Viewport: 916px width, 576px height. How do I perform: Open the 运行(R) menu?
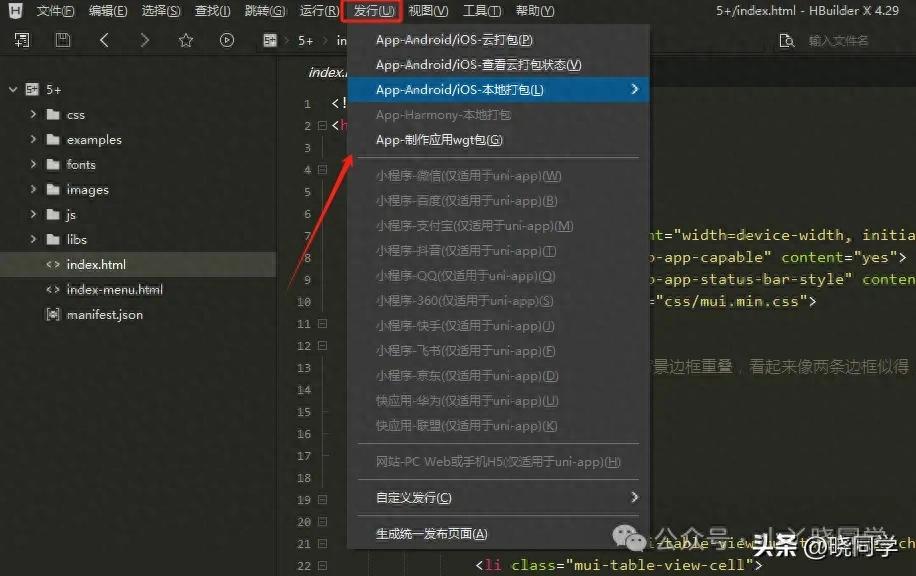point(320,11)
